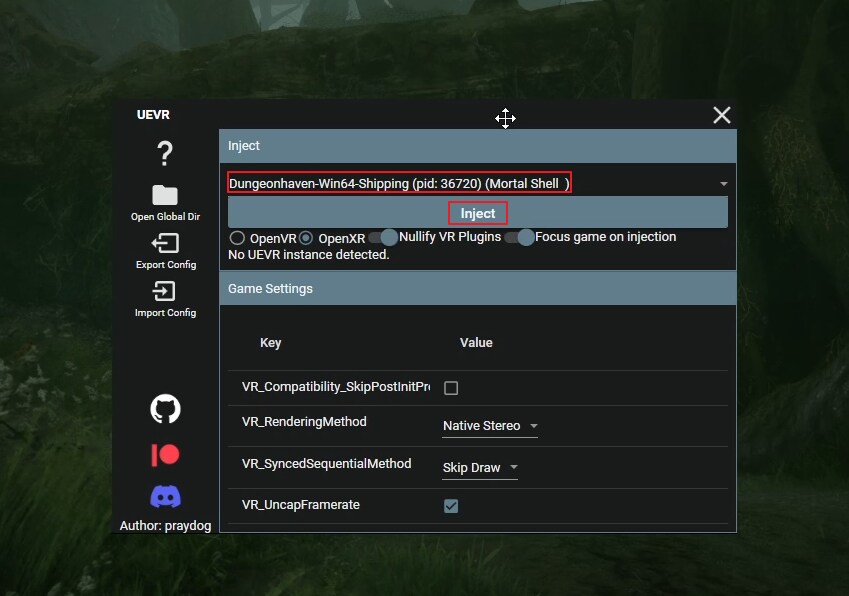Viewport: 849px width, 596px height.
Task: Open the Native Stereo rendering dropdown
Action: click(x=490, y=426)
